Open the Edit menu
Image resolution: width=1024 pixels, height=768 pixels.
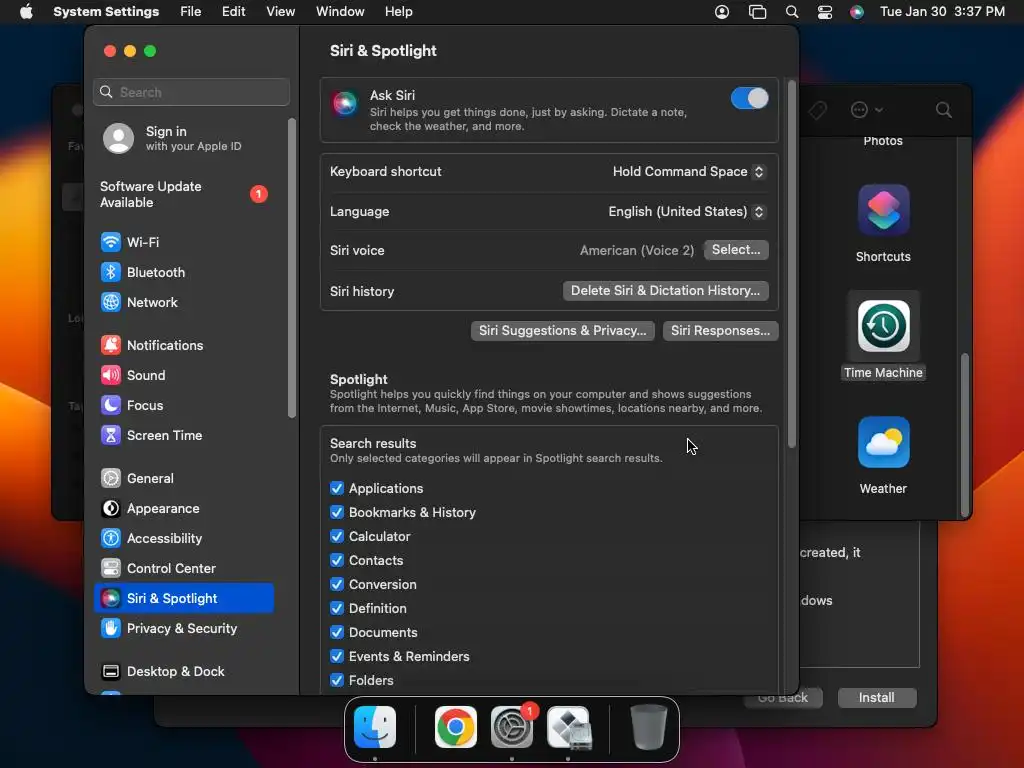tap(233, 12)
